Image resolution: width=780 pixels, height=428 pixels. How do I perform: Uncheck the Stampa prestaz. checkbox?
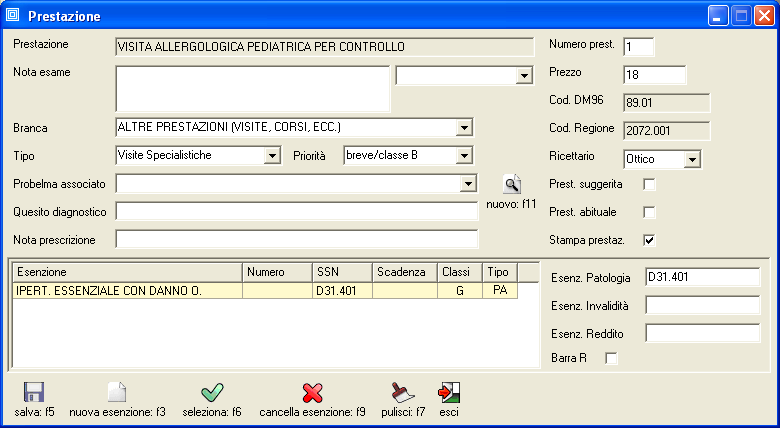click(x=649, y=240)
